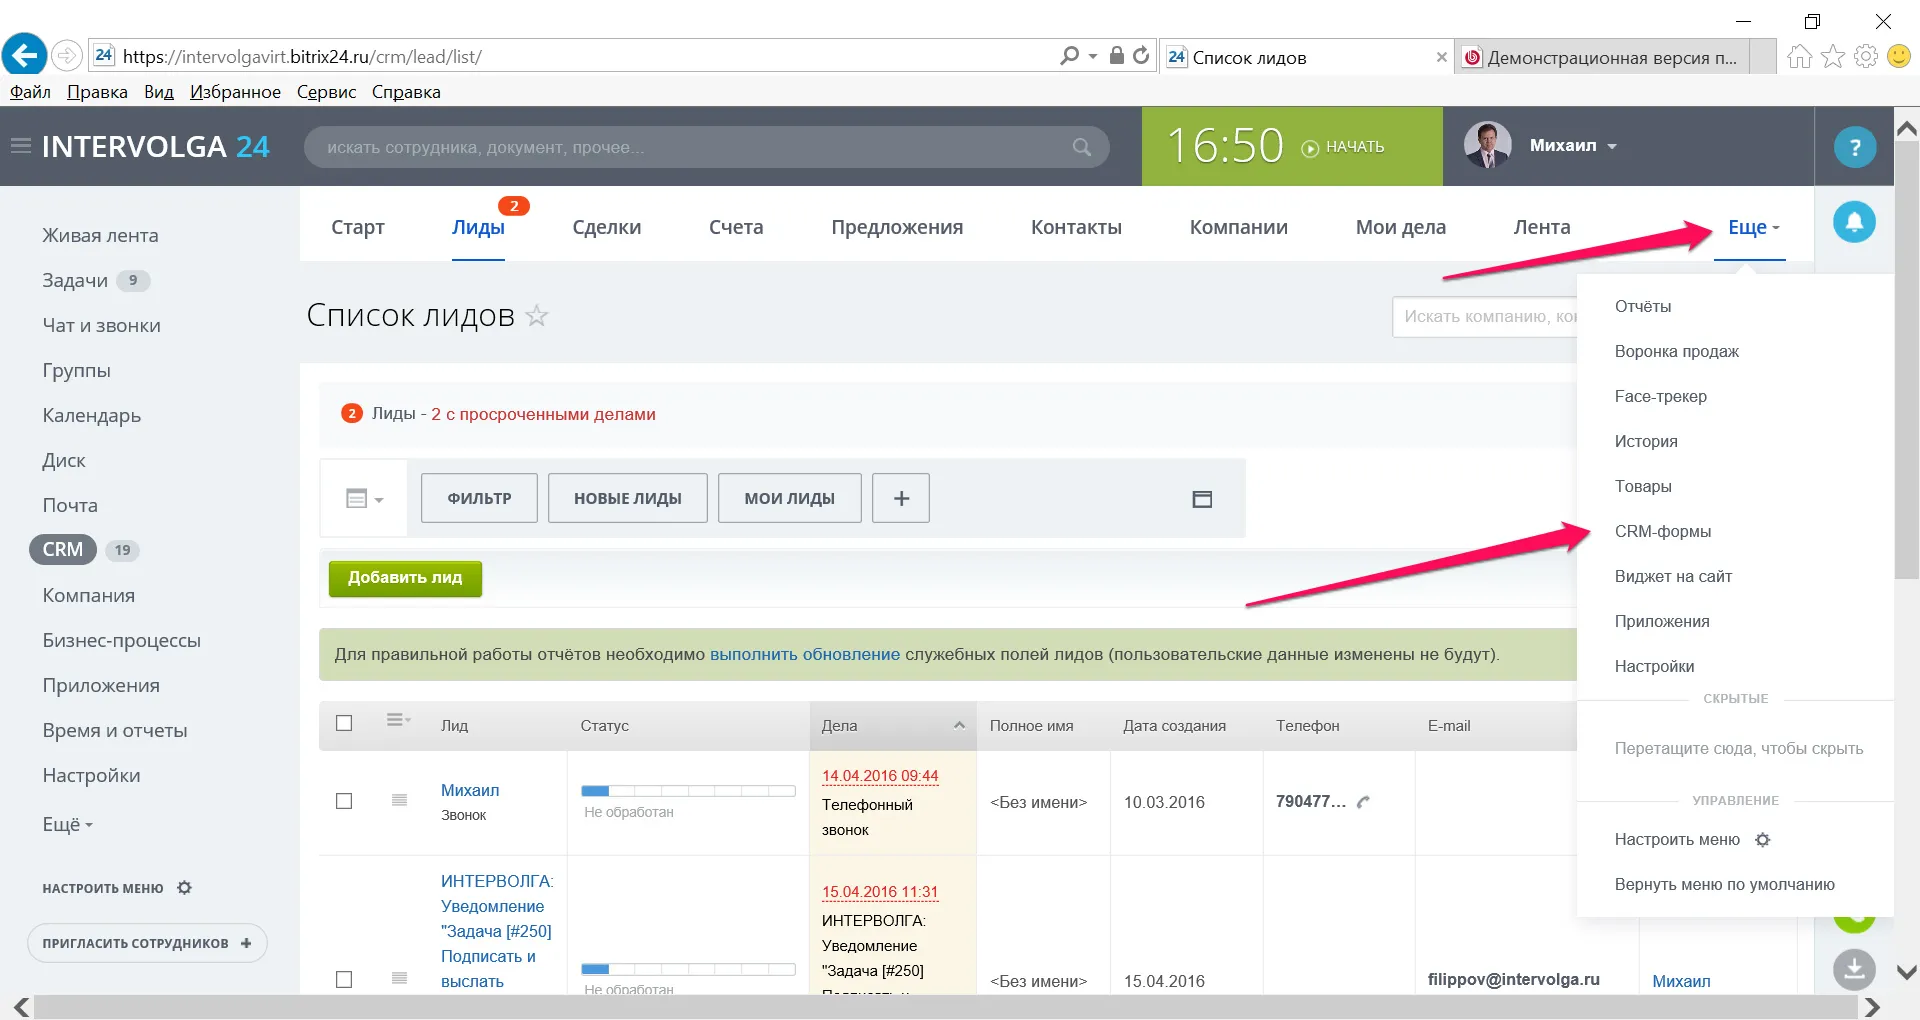Click the filter panel window toggle icon
Viewport: 1920px width, 1020px height.
click(x=1202, y=499)
